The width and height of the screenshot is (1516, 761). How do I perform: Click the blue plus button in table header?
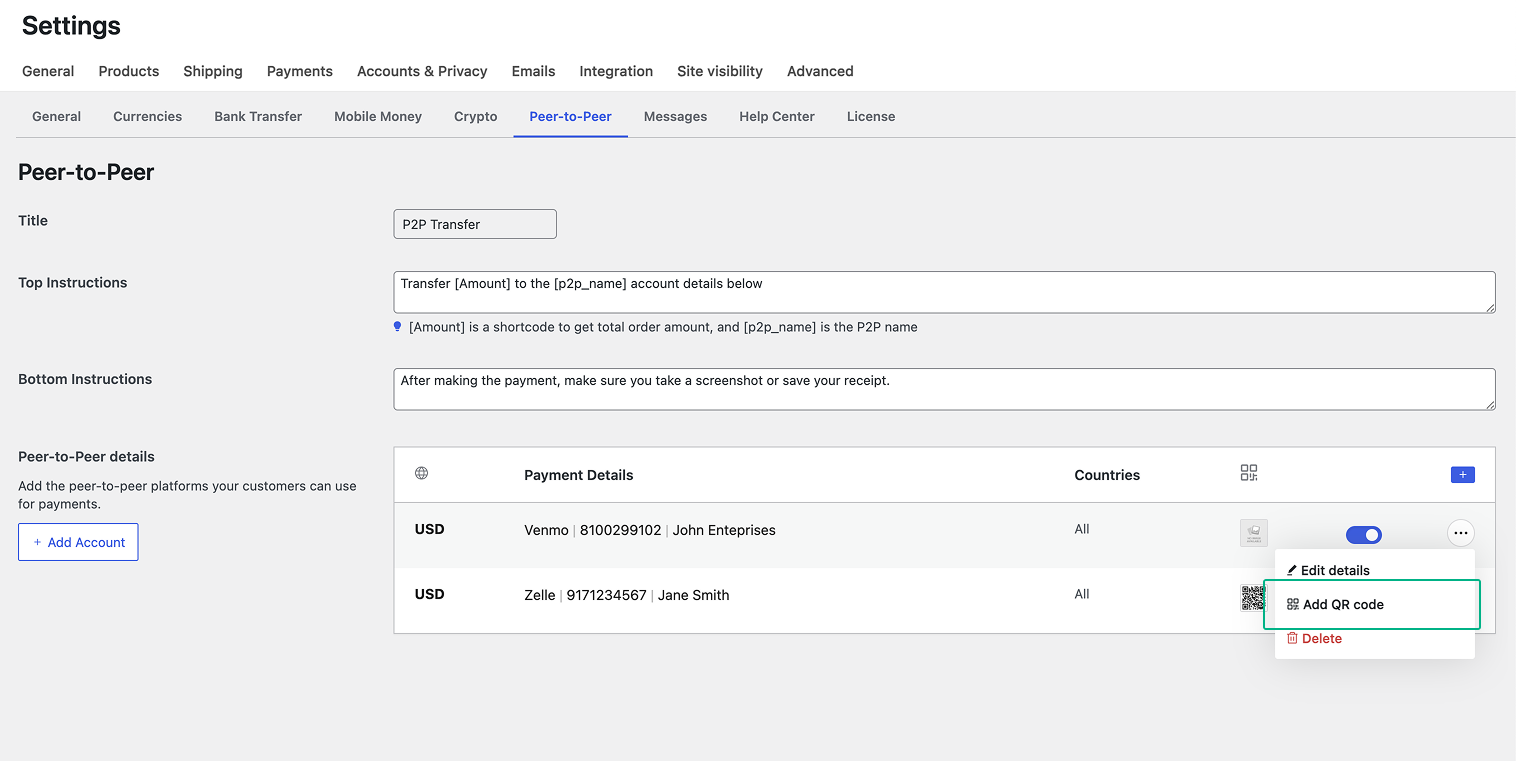[x=1462, y=475]
